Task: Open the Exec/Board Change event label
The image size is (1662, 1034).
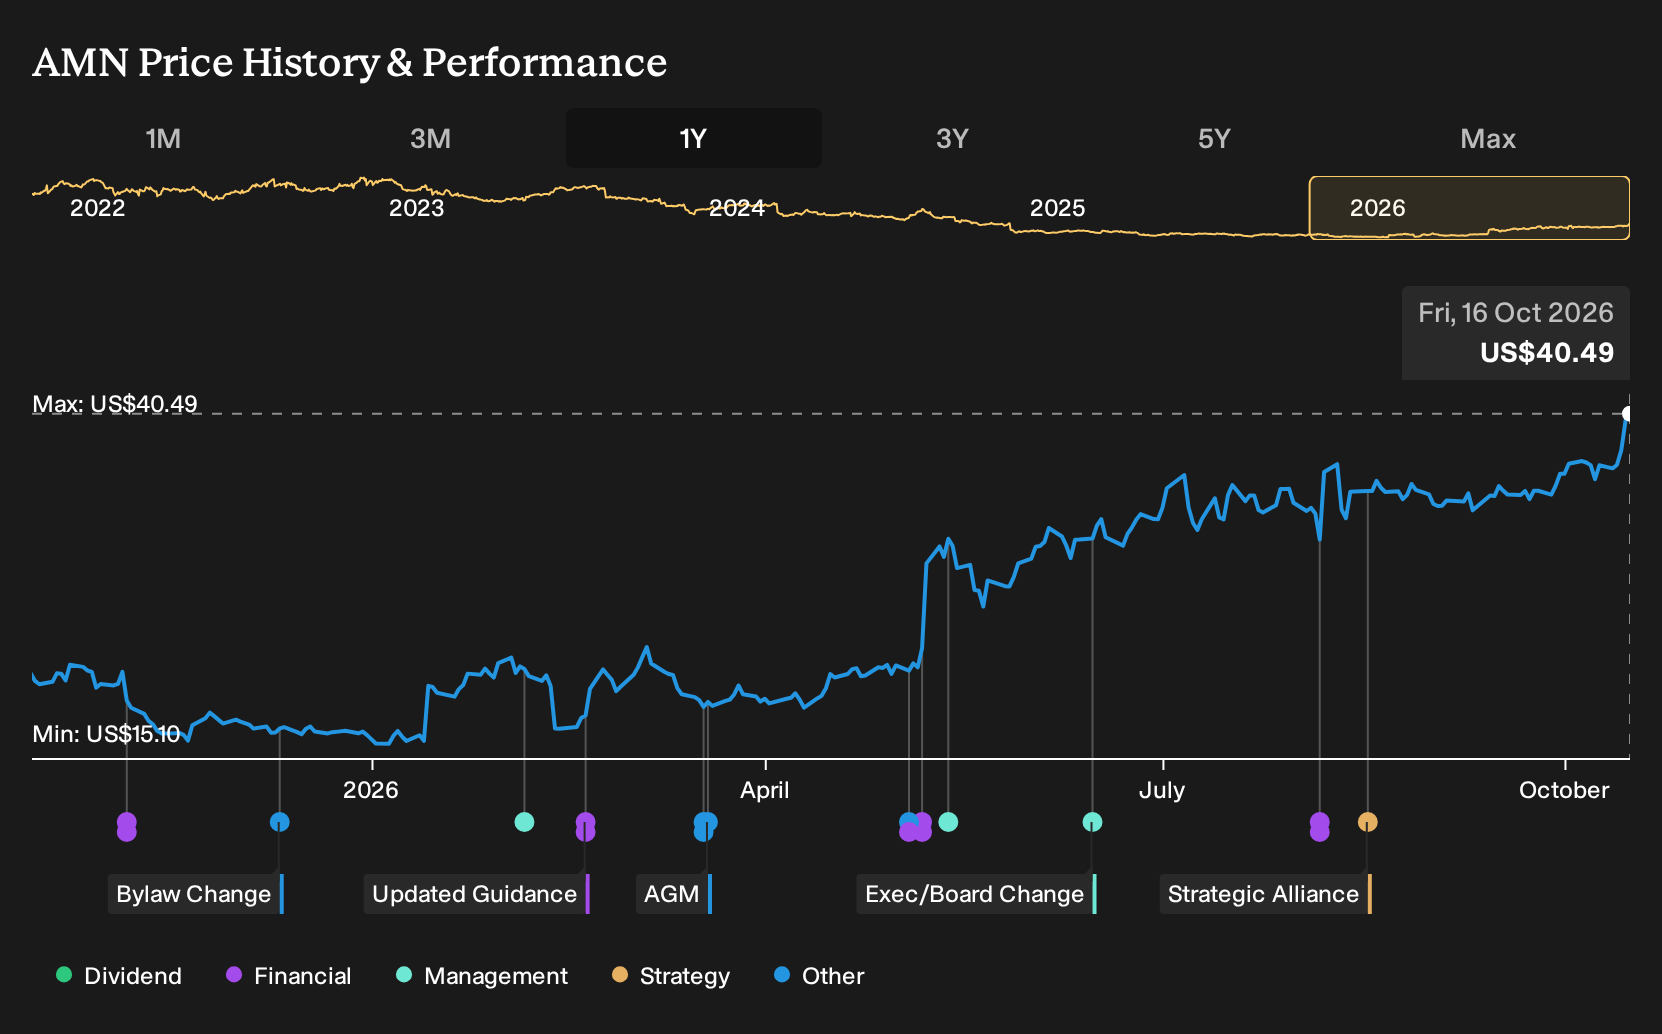Action: coord(977,894)
